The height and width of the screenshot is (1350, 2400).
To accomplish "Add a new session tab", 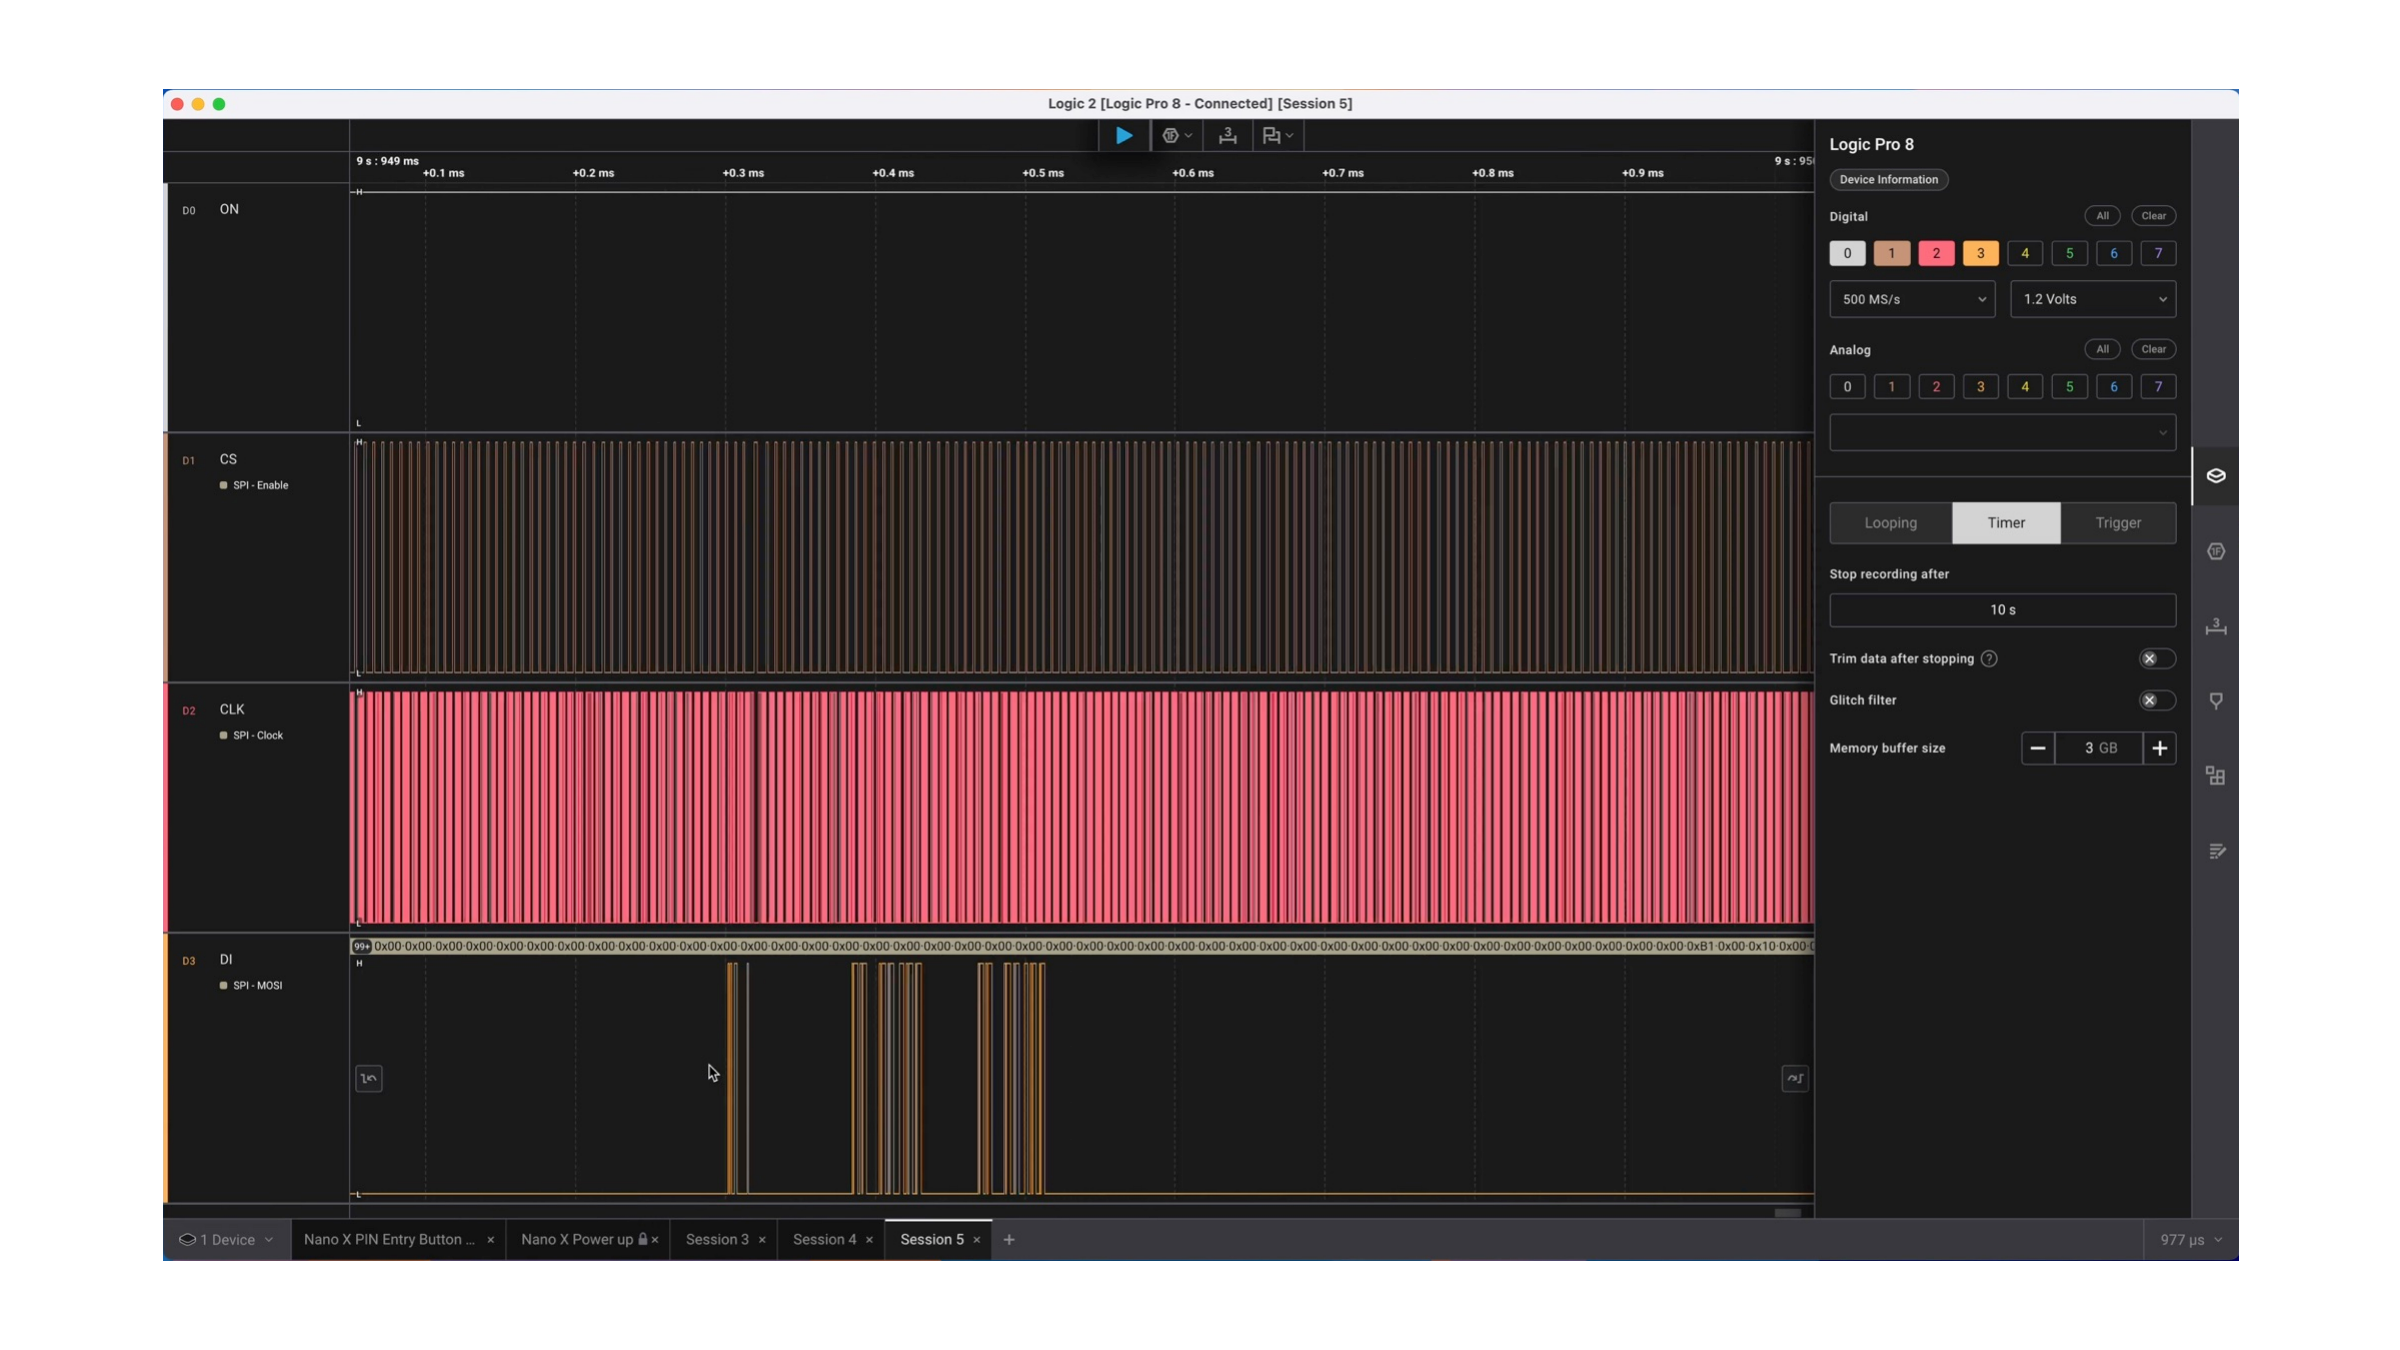I will click(1009, 1240).
